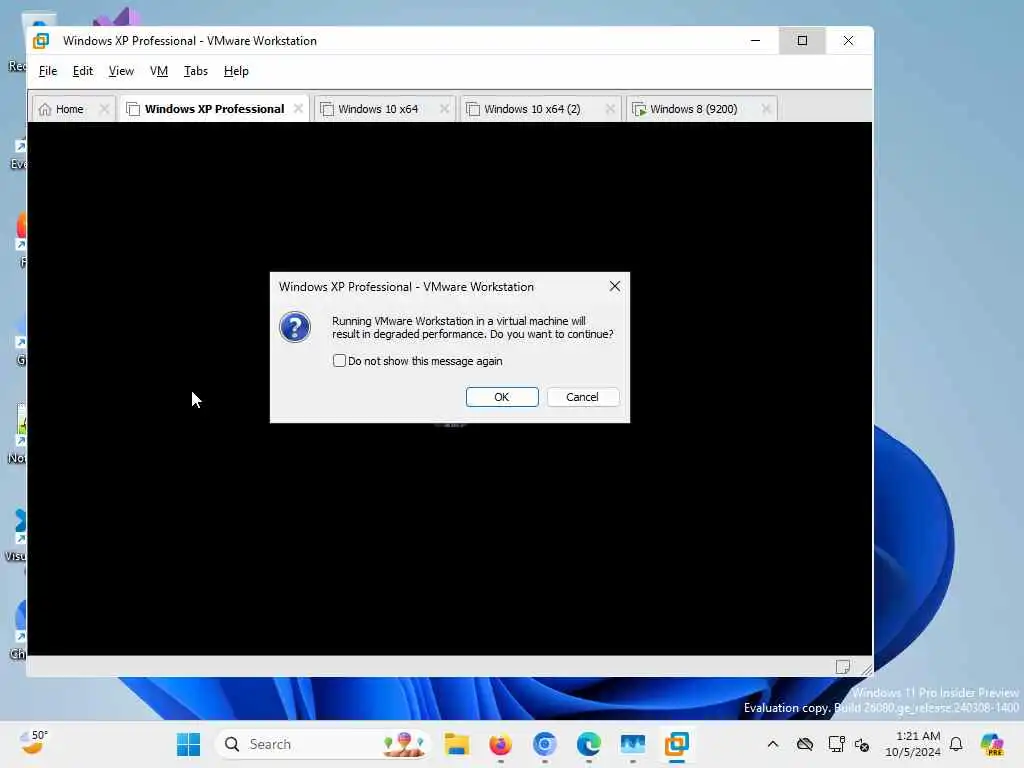Open the clock showing 1:21 AM
This screenshot has height=768, width=1024.
(912, 744)
